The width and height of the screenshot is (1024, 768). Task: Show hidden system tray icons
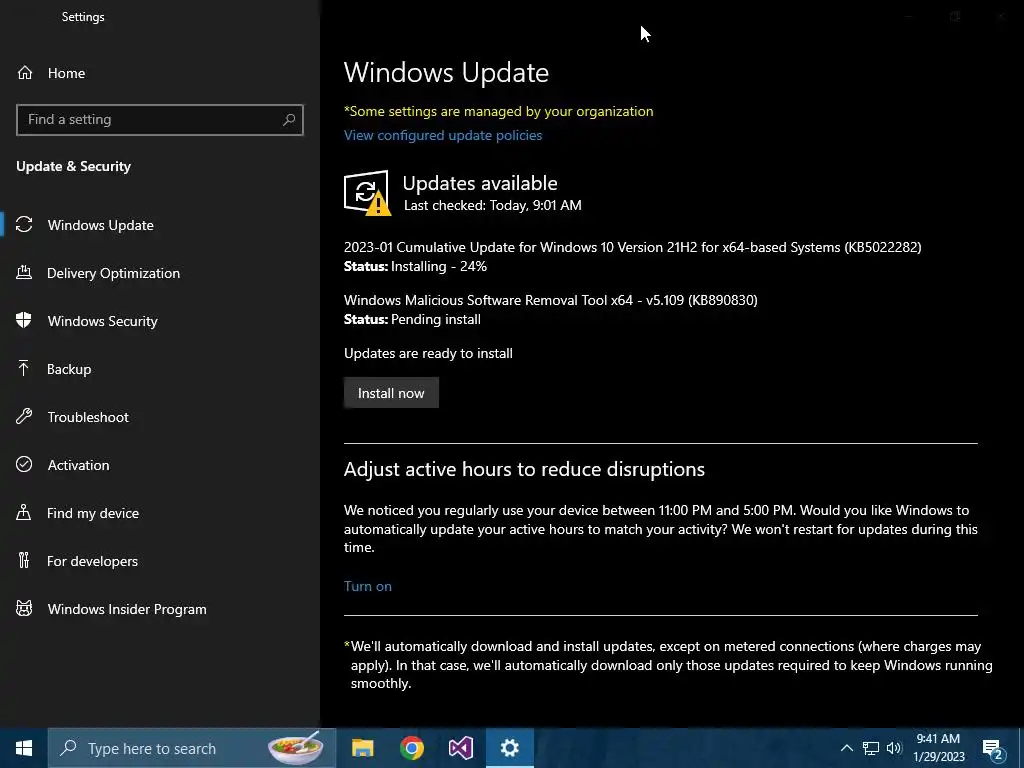click(x=846, y=748)
